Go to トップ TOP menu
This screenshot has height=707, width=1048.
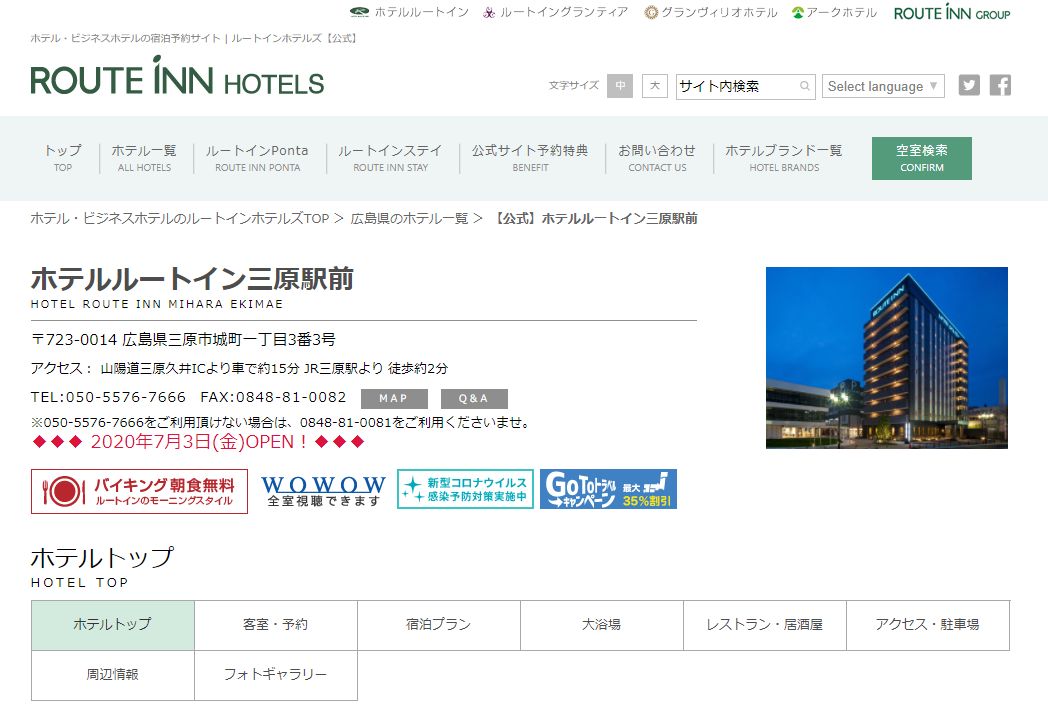coord(63,158)
